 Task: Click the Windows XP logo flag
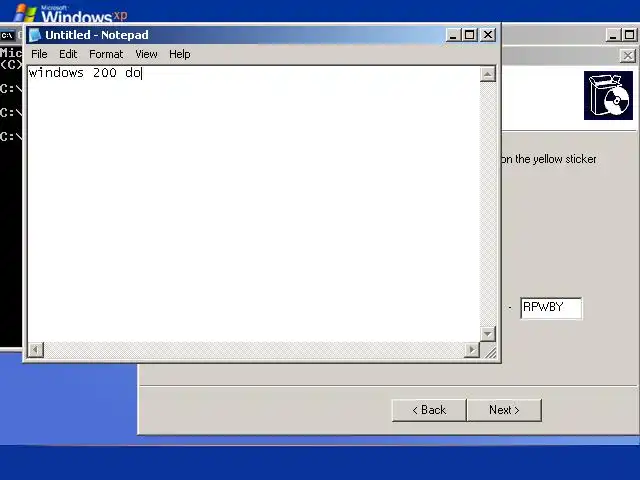(x=25, y=13)
